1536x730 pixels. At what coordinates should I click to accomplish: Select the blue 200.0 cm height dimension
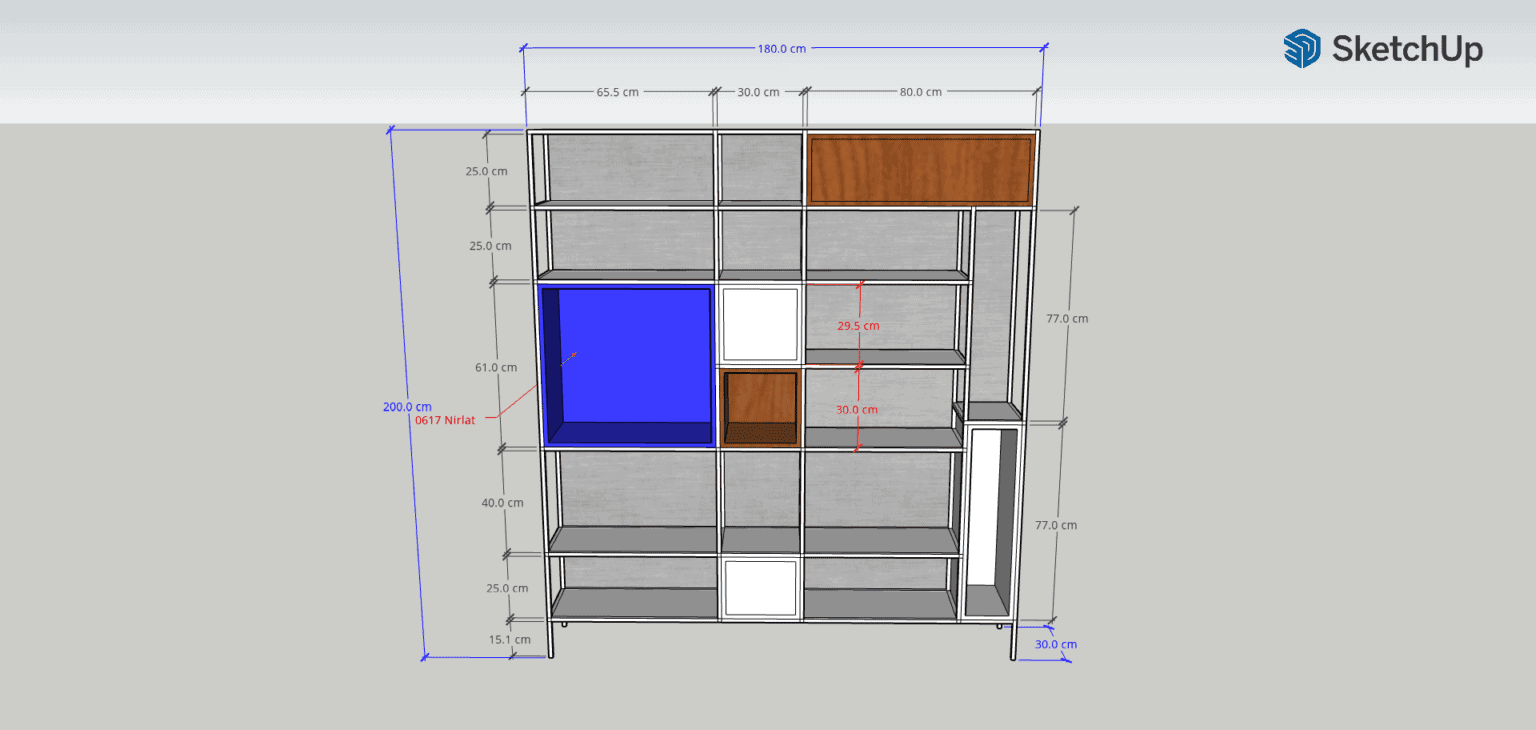click(x=407, y=406)
